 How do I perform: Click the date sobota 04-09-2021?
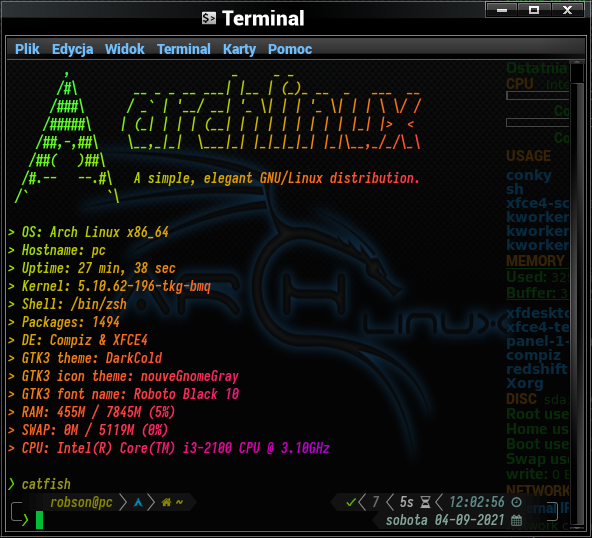point(445,520)
